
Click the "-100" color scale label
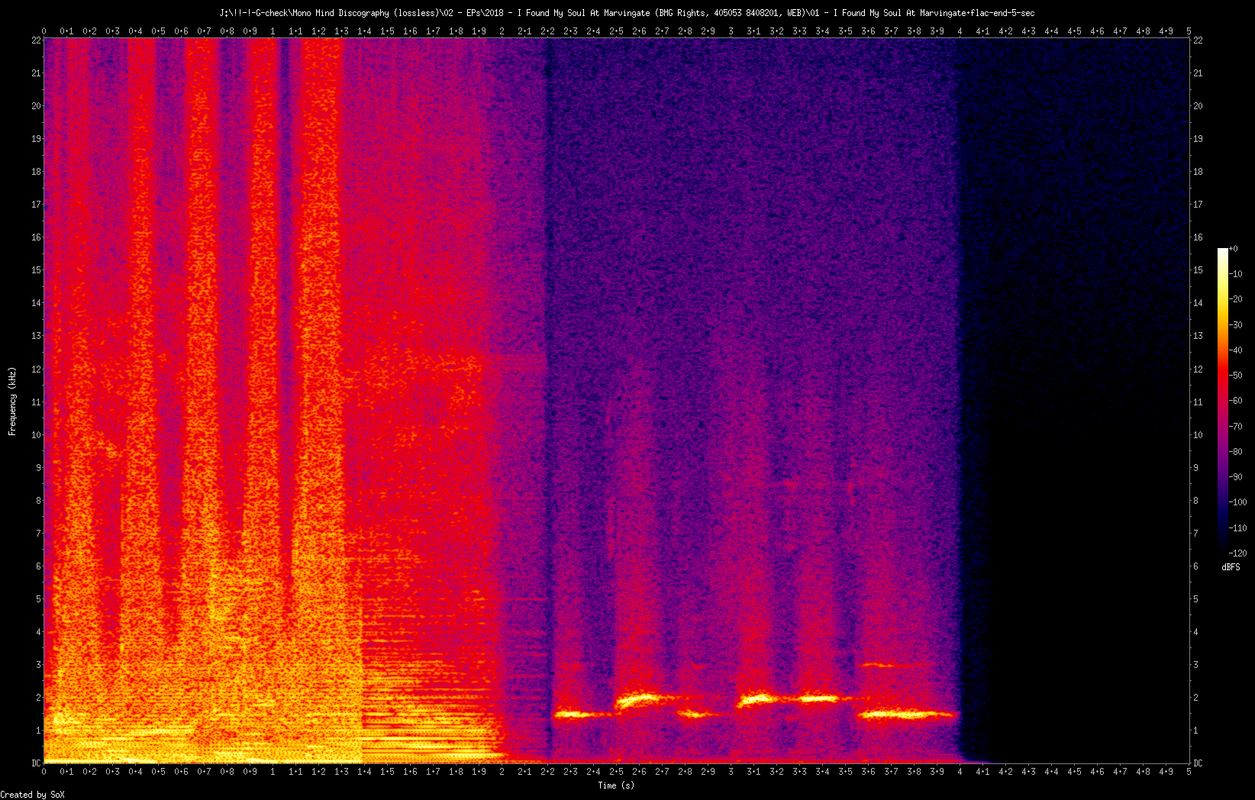(1238, 502)
